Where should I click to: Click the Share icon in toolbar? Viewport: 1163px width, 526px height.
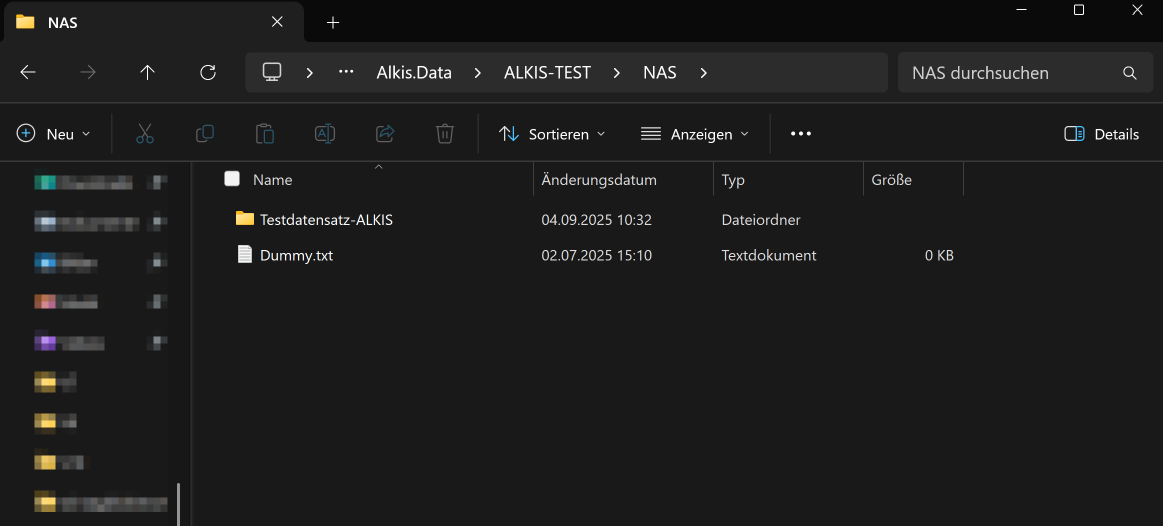(385, 134)
